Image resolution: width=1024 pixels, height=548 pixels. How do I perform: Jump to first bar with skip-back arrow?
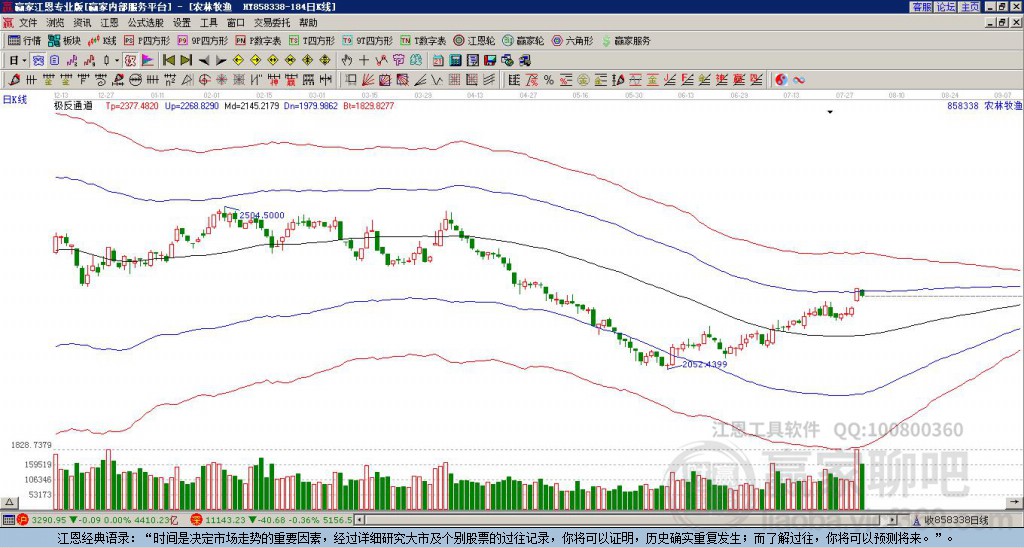[168, 61]
